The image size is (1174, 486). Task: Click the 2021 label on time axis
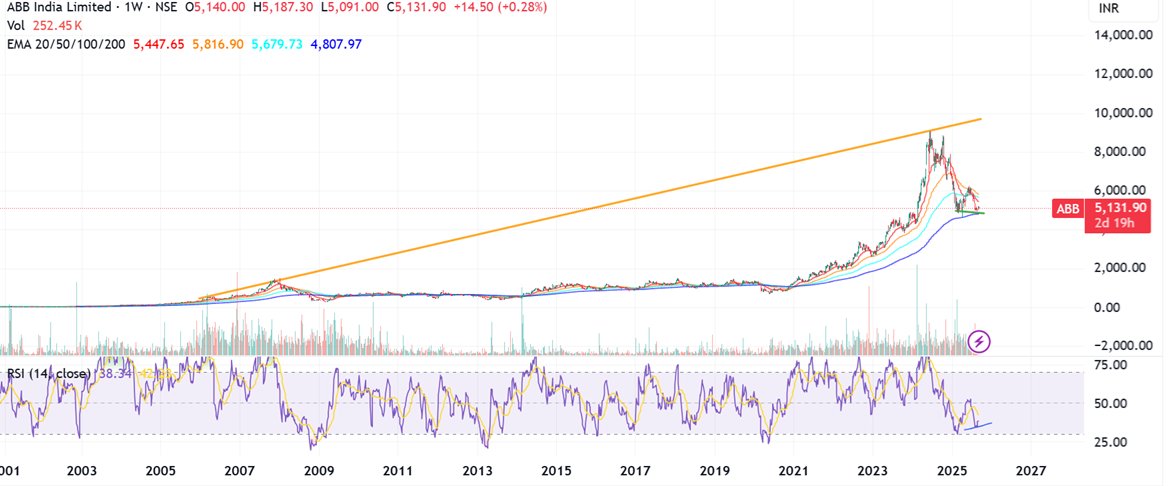(x=793, y=471)
